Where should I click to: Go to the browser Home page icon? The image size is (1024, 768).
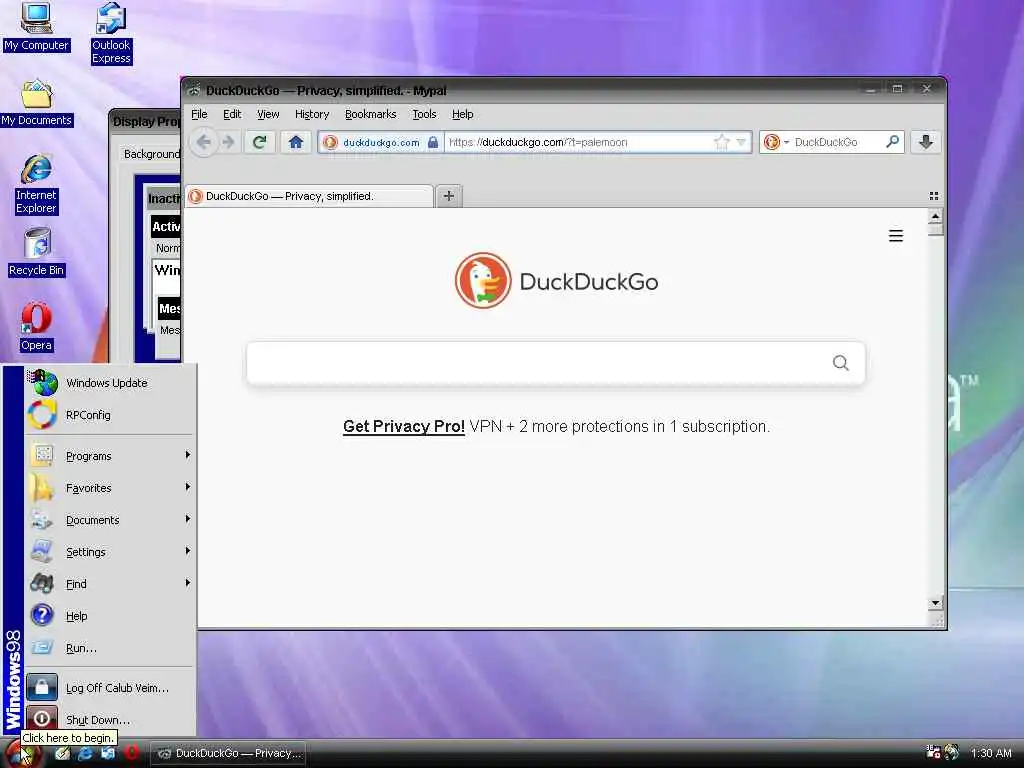(x=296, y=142)
